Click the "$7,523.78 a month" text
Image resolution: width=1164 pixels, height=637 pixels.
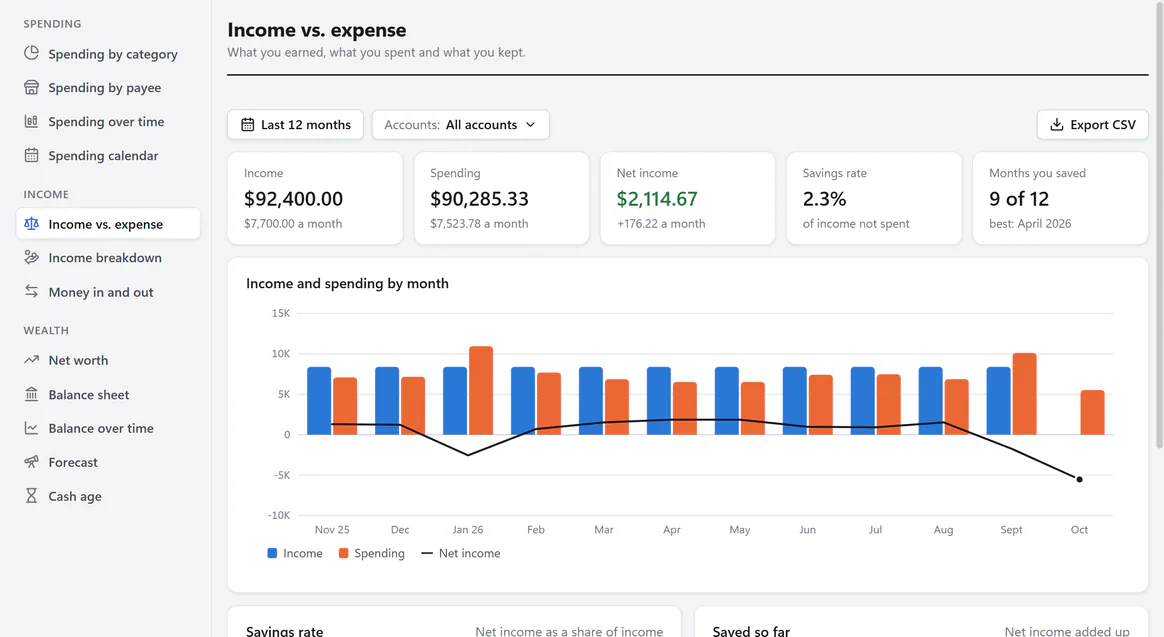tap(480, 223)
